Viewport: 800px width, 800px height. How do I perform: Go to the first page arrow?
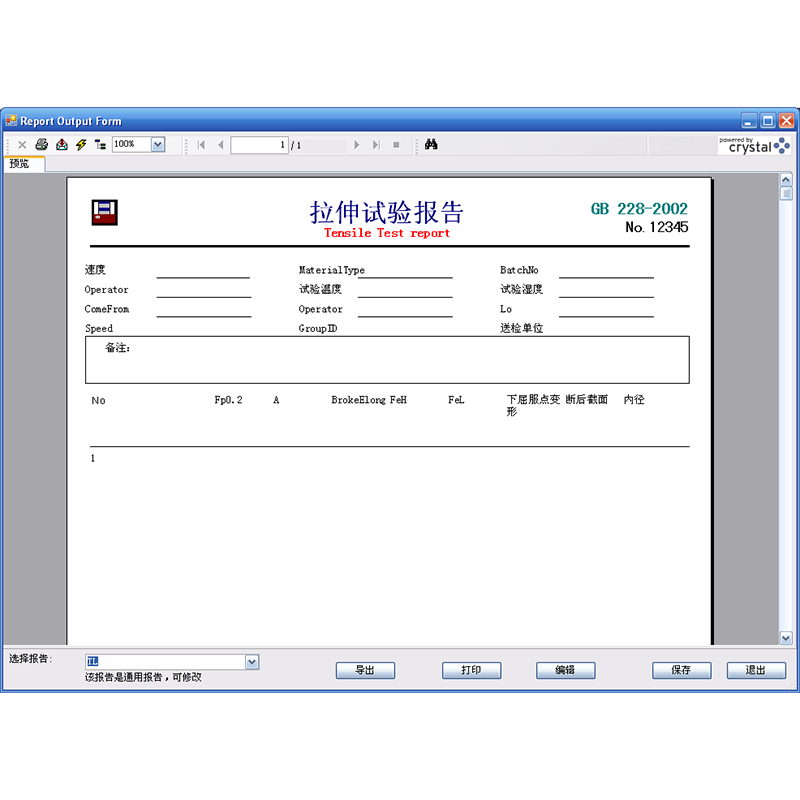201,145
